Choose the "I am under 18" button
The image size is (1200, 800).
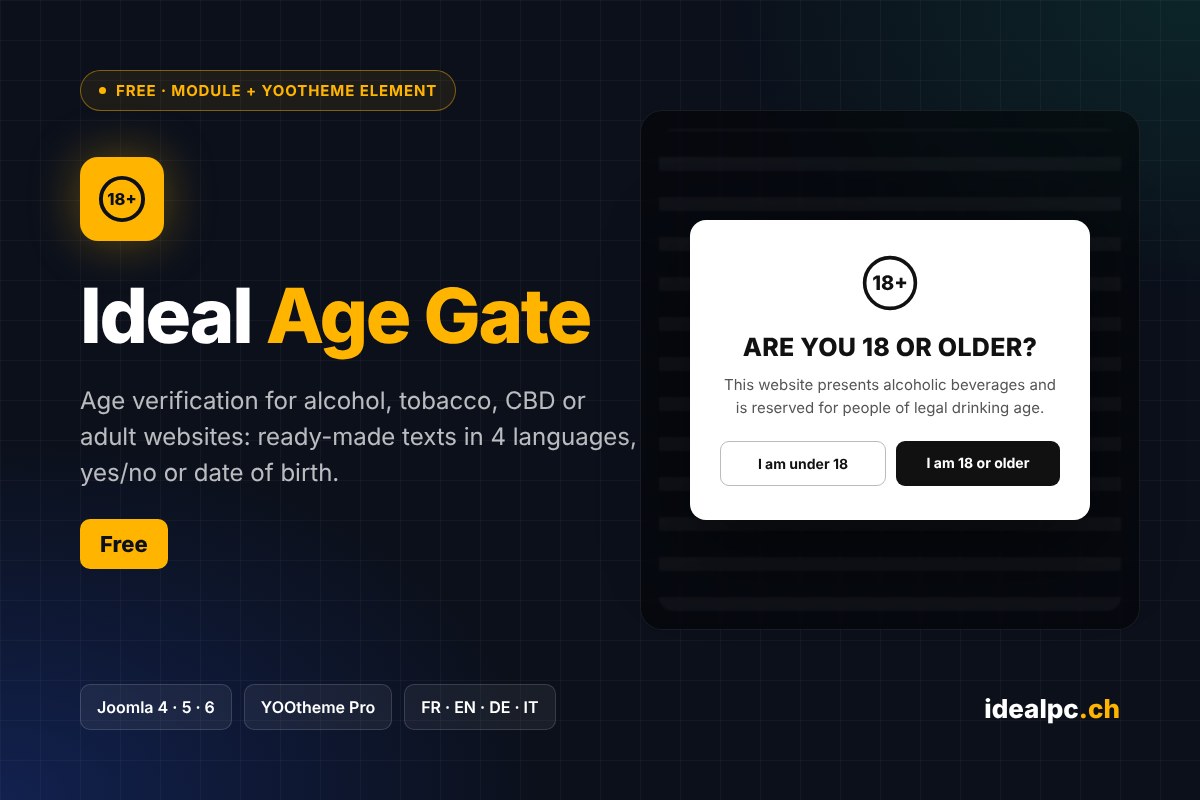point(803,464)
